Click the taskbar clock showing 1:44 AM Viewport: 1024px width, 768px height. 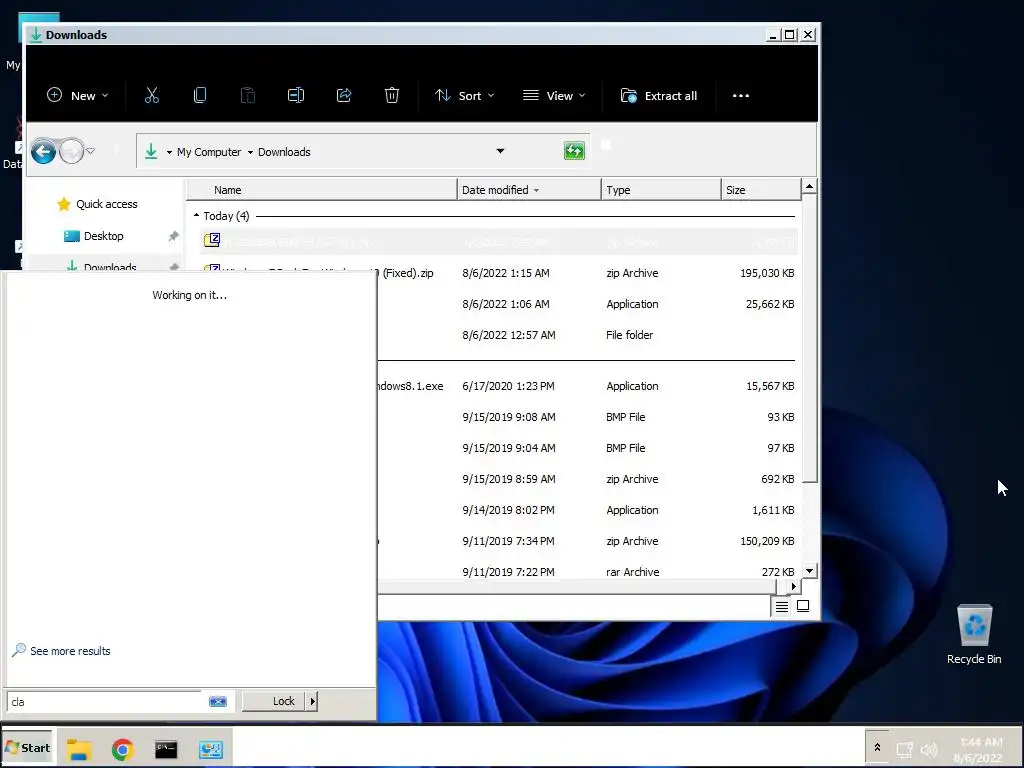(x=978, y=749)
